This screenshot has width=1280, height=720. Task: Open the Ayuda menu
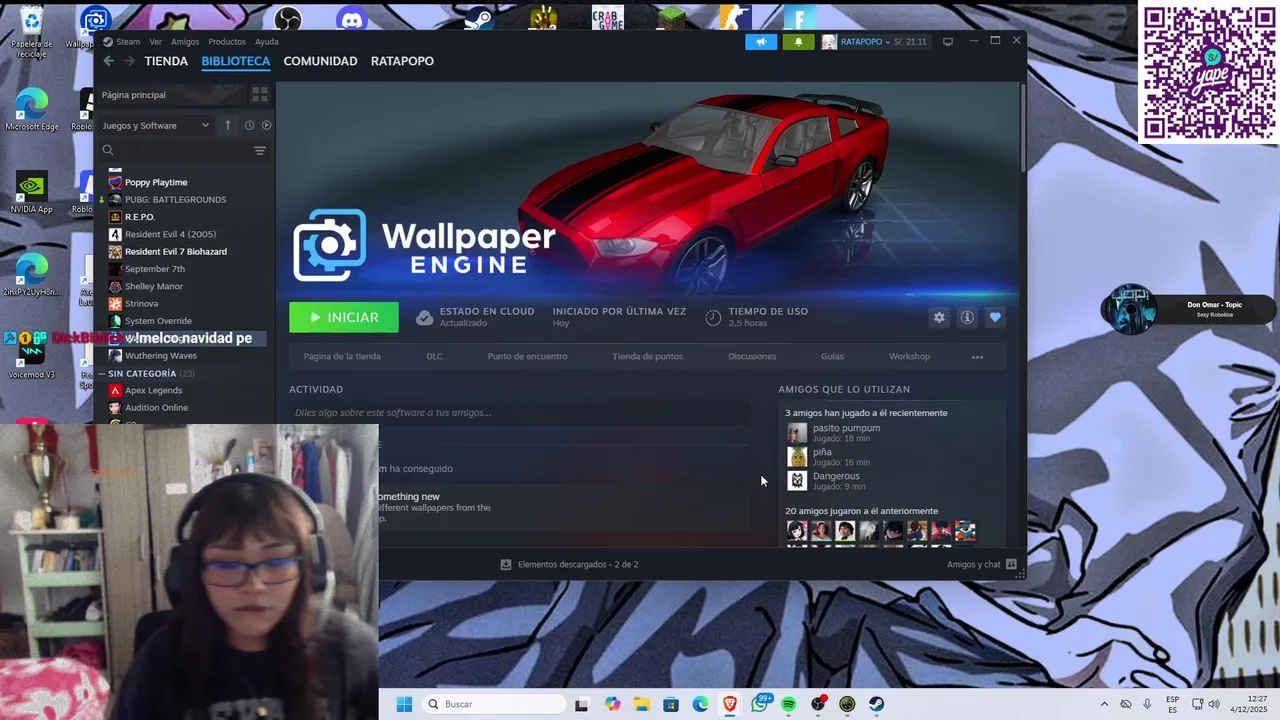(267, 42)
